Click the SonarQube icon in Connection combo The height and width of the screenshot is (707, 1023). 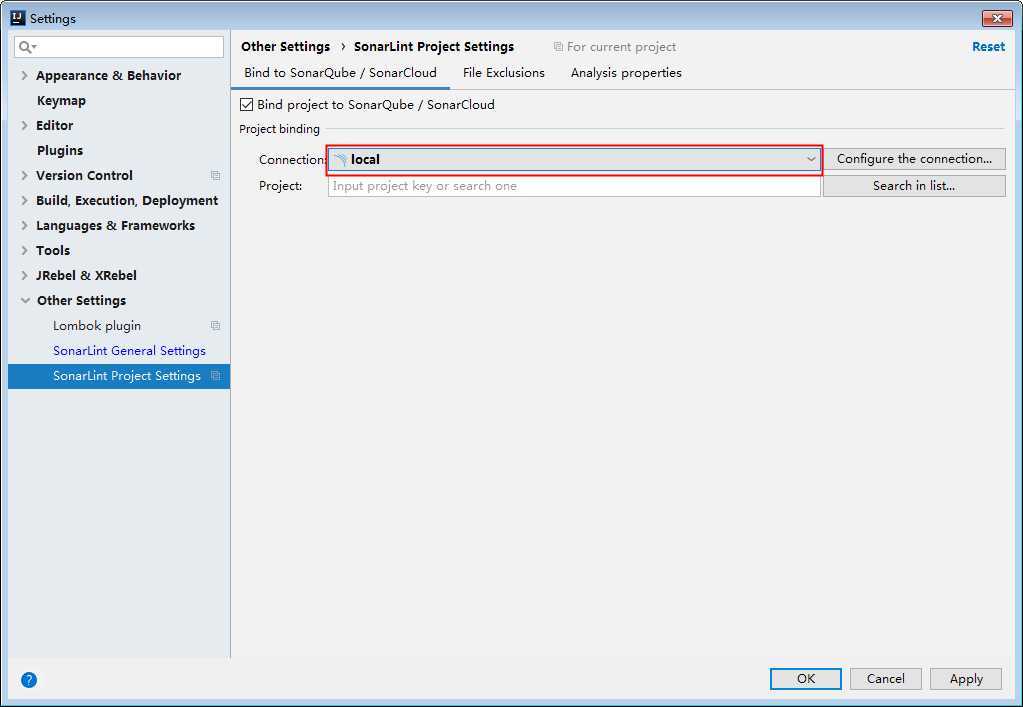340,160
